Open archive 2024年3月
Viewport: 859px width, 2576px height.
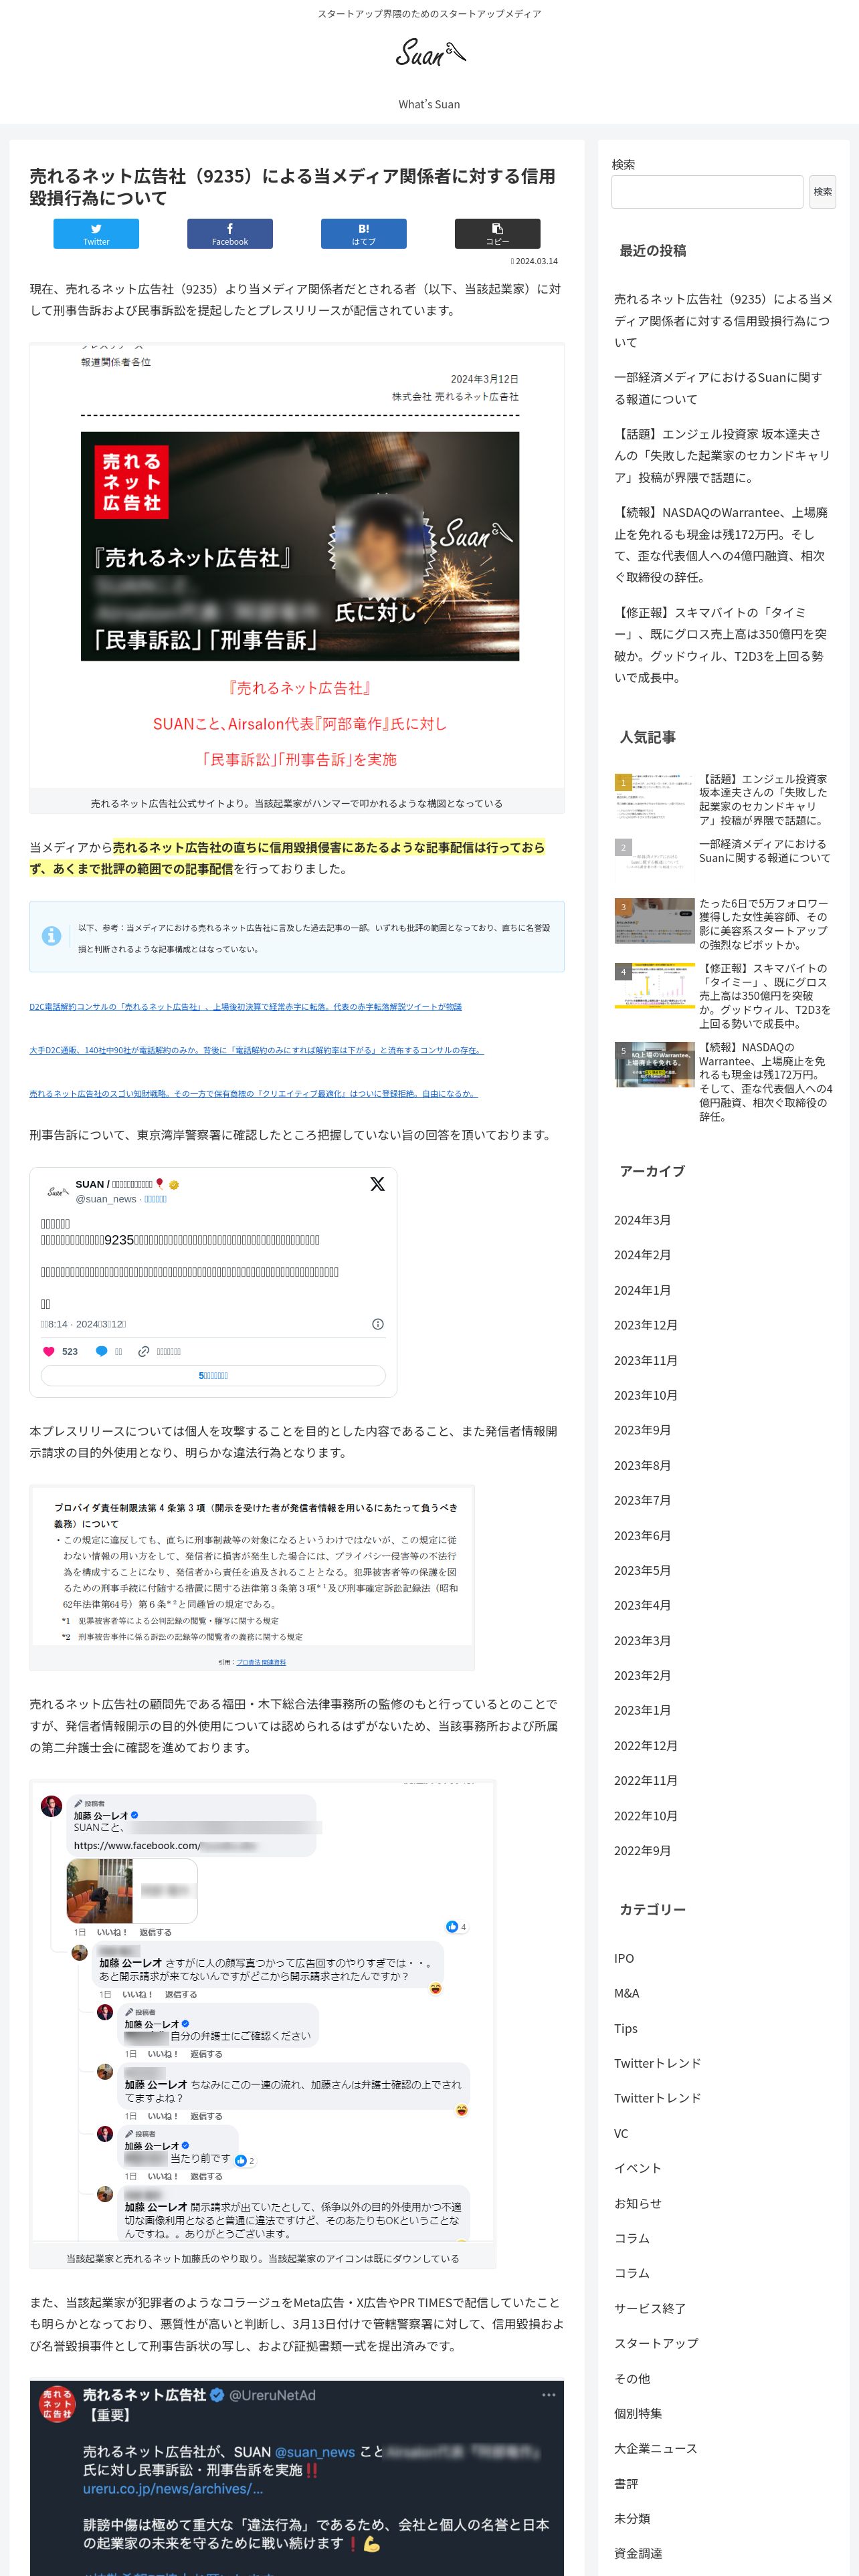click(x=642, y=1220)
